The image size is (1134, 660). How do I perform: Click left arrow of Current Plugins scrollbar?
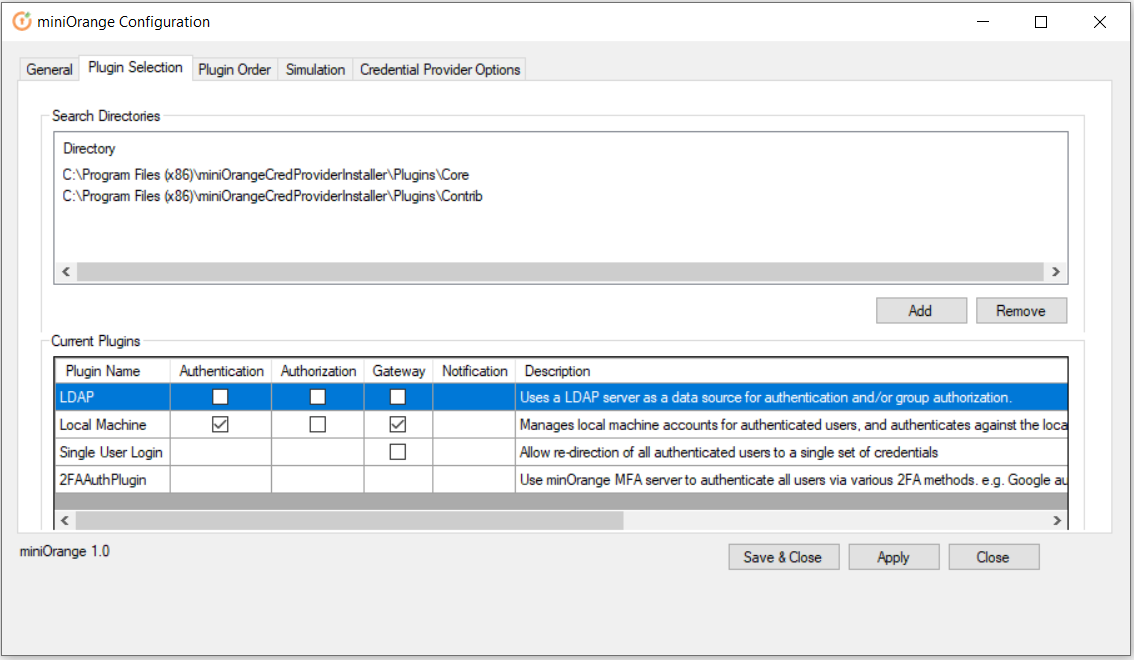coord(65,520)
